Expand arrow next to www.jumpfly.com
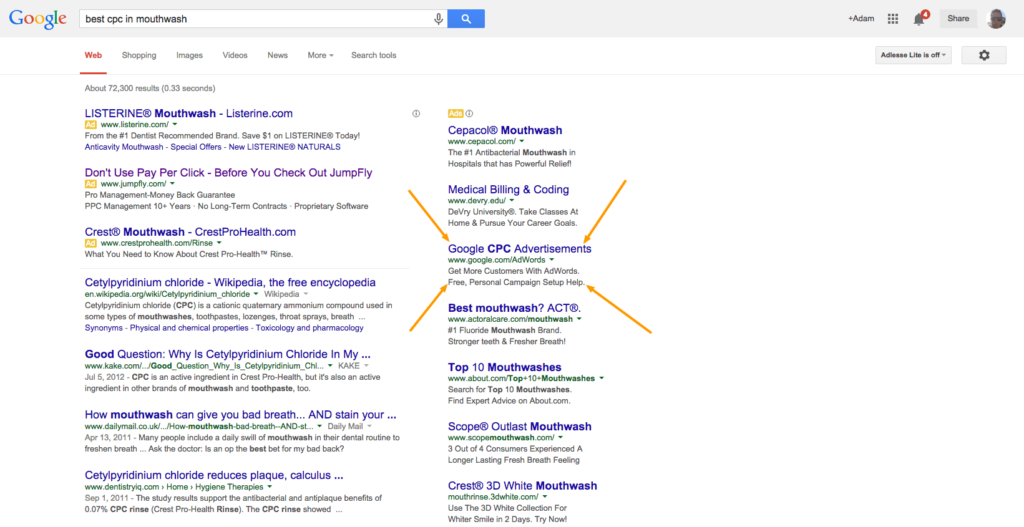This screenshot has width=1024, height=527. pos(172,184)
